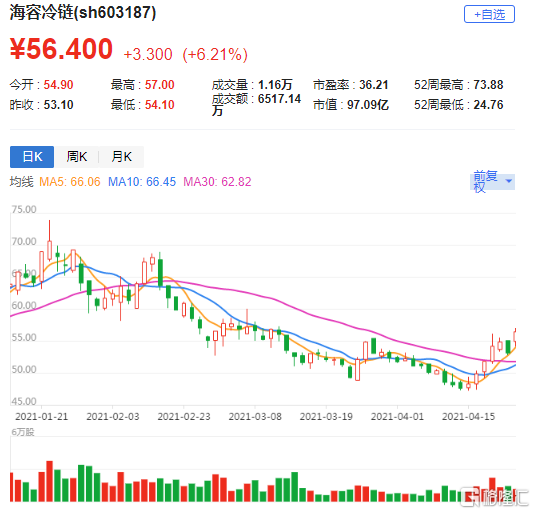Click the 2021-04-15 date axis label
This screenshot has height=514, width=535.
[x=468, y=417]
